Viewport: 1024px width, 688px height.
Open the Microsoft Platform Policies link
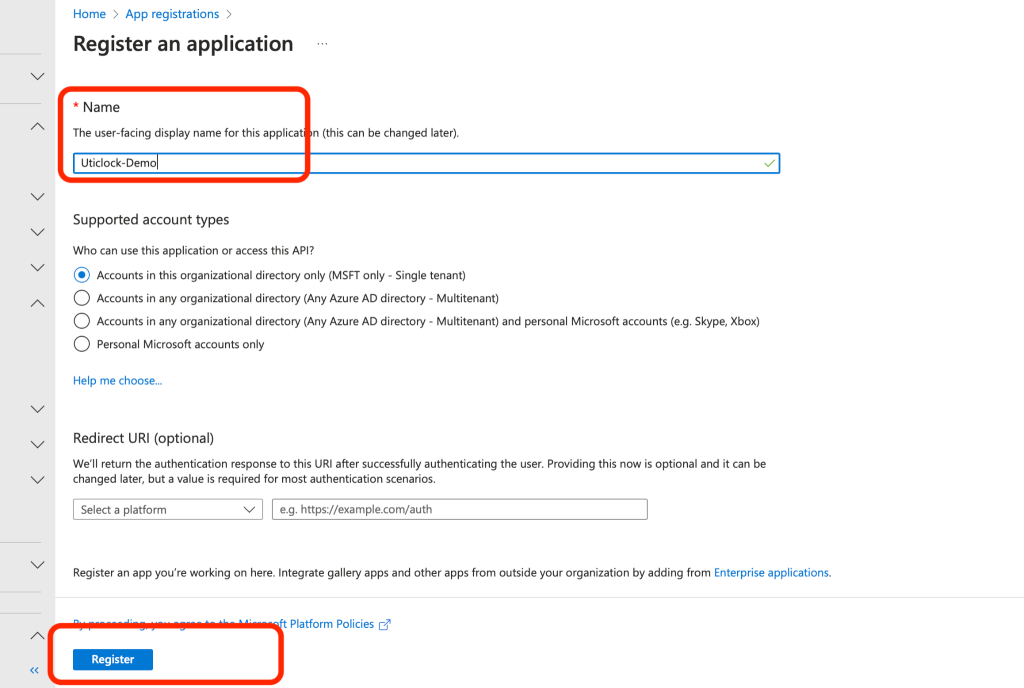223,624
